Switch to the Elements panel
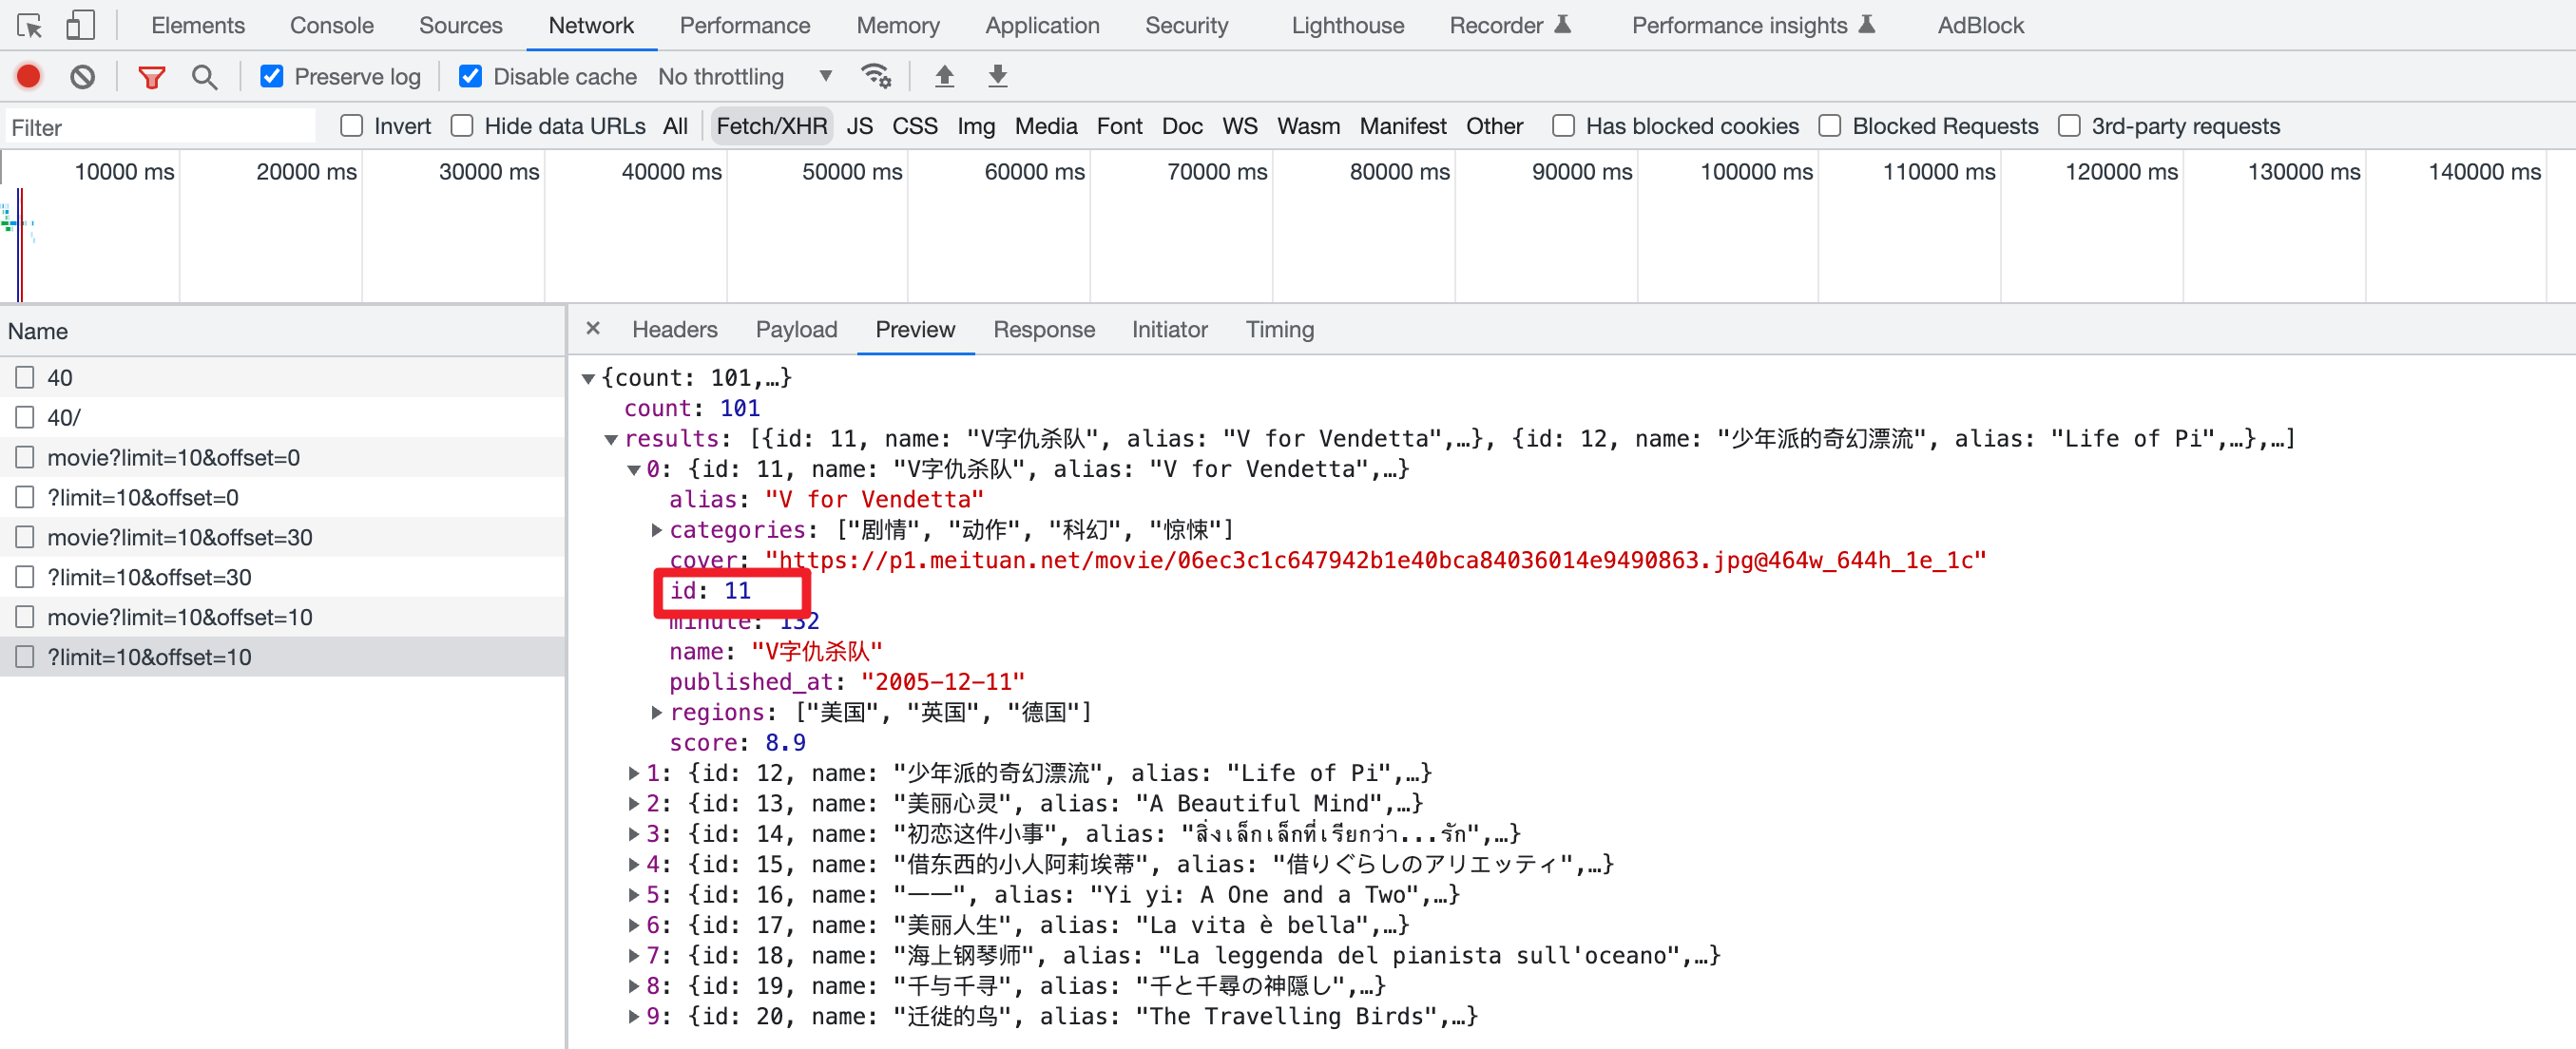 [198, 26]
